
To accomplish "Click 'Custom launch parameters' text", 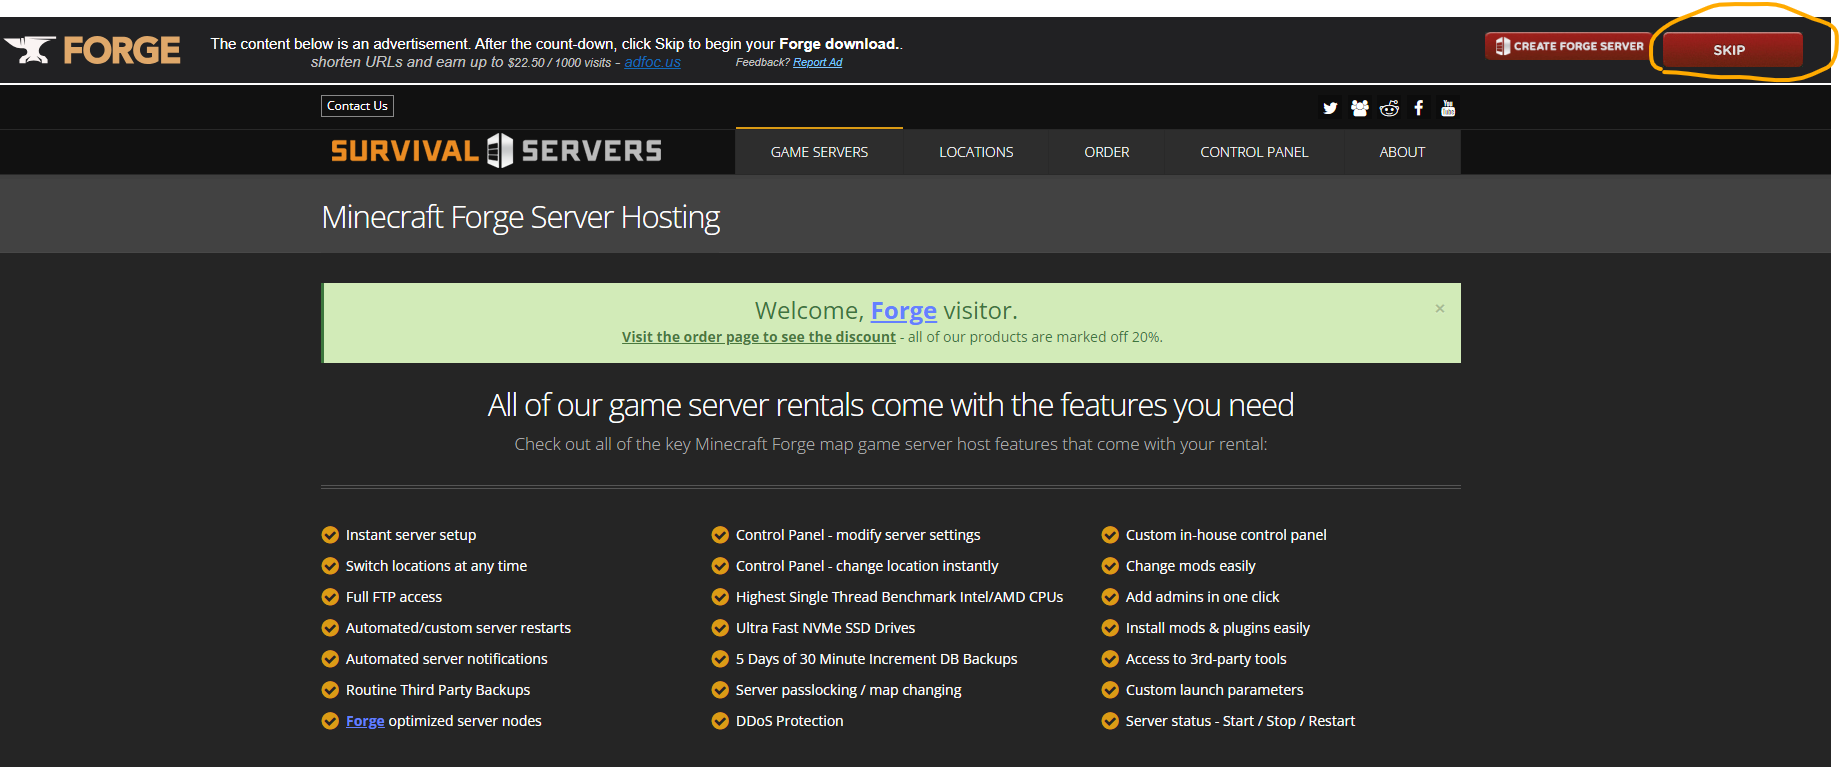I will [1215, 690].
